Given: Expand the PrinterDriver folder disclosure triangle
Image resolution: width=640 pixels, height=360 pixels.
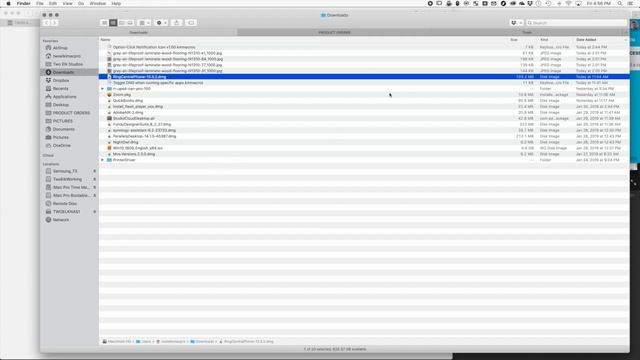Looking at the screenshot, I should (x=102, y=160).
